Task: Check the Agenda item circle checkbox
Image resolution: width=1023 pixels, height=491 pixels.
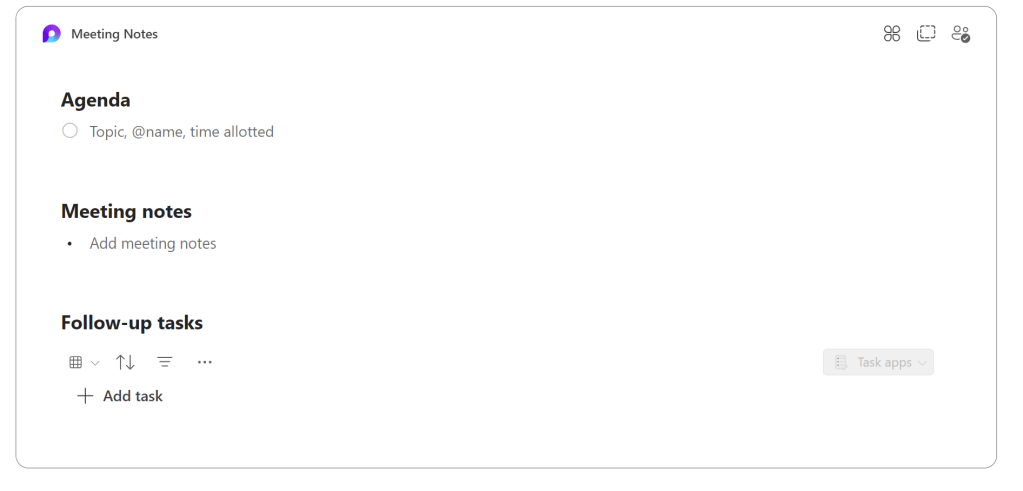Action: [x=70, y=131]
